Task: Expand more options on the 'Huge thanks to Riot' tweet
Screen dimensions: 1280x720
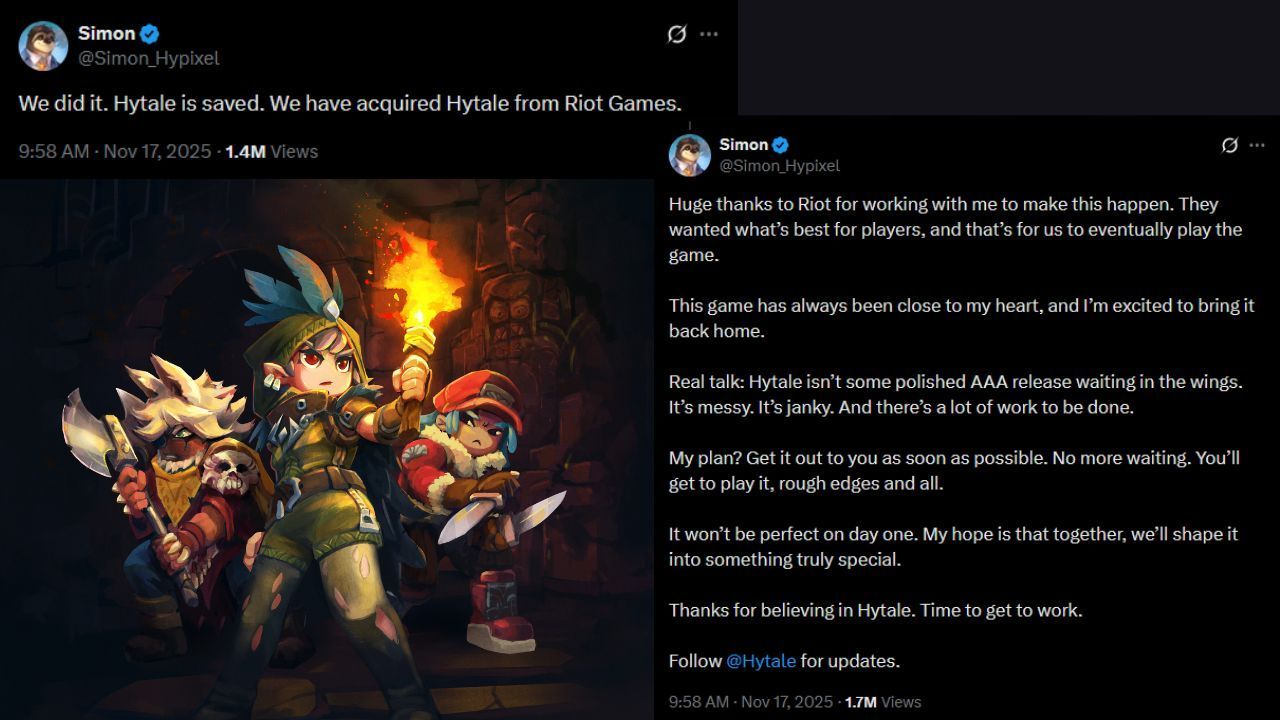Action: [1257, 145]
